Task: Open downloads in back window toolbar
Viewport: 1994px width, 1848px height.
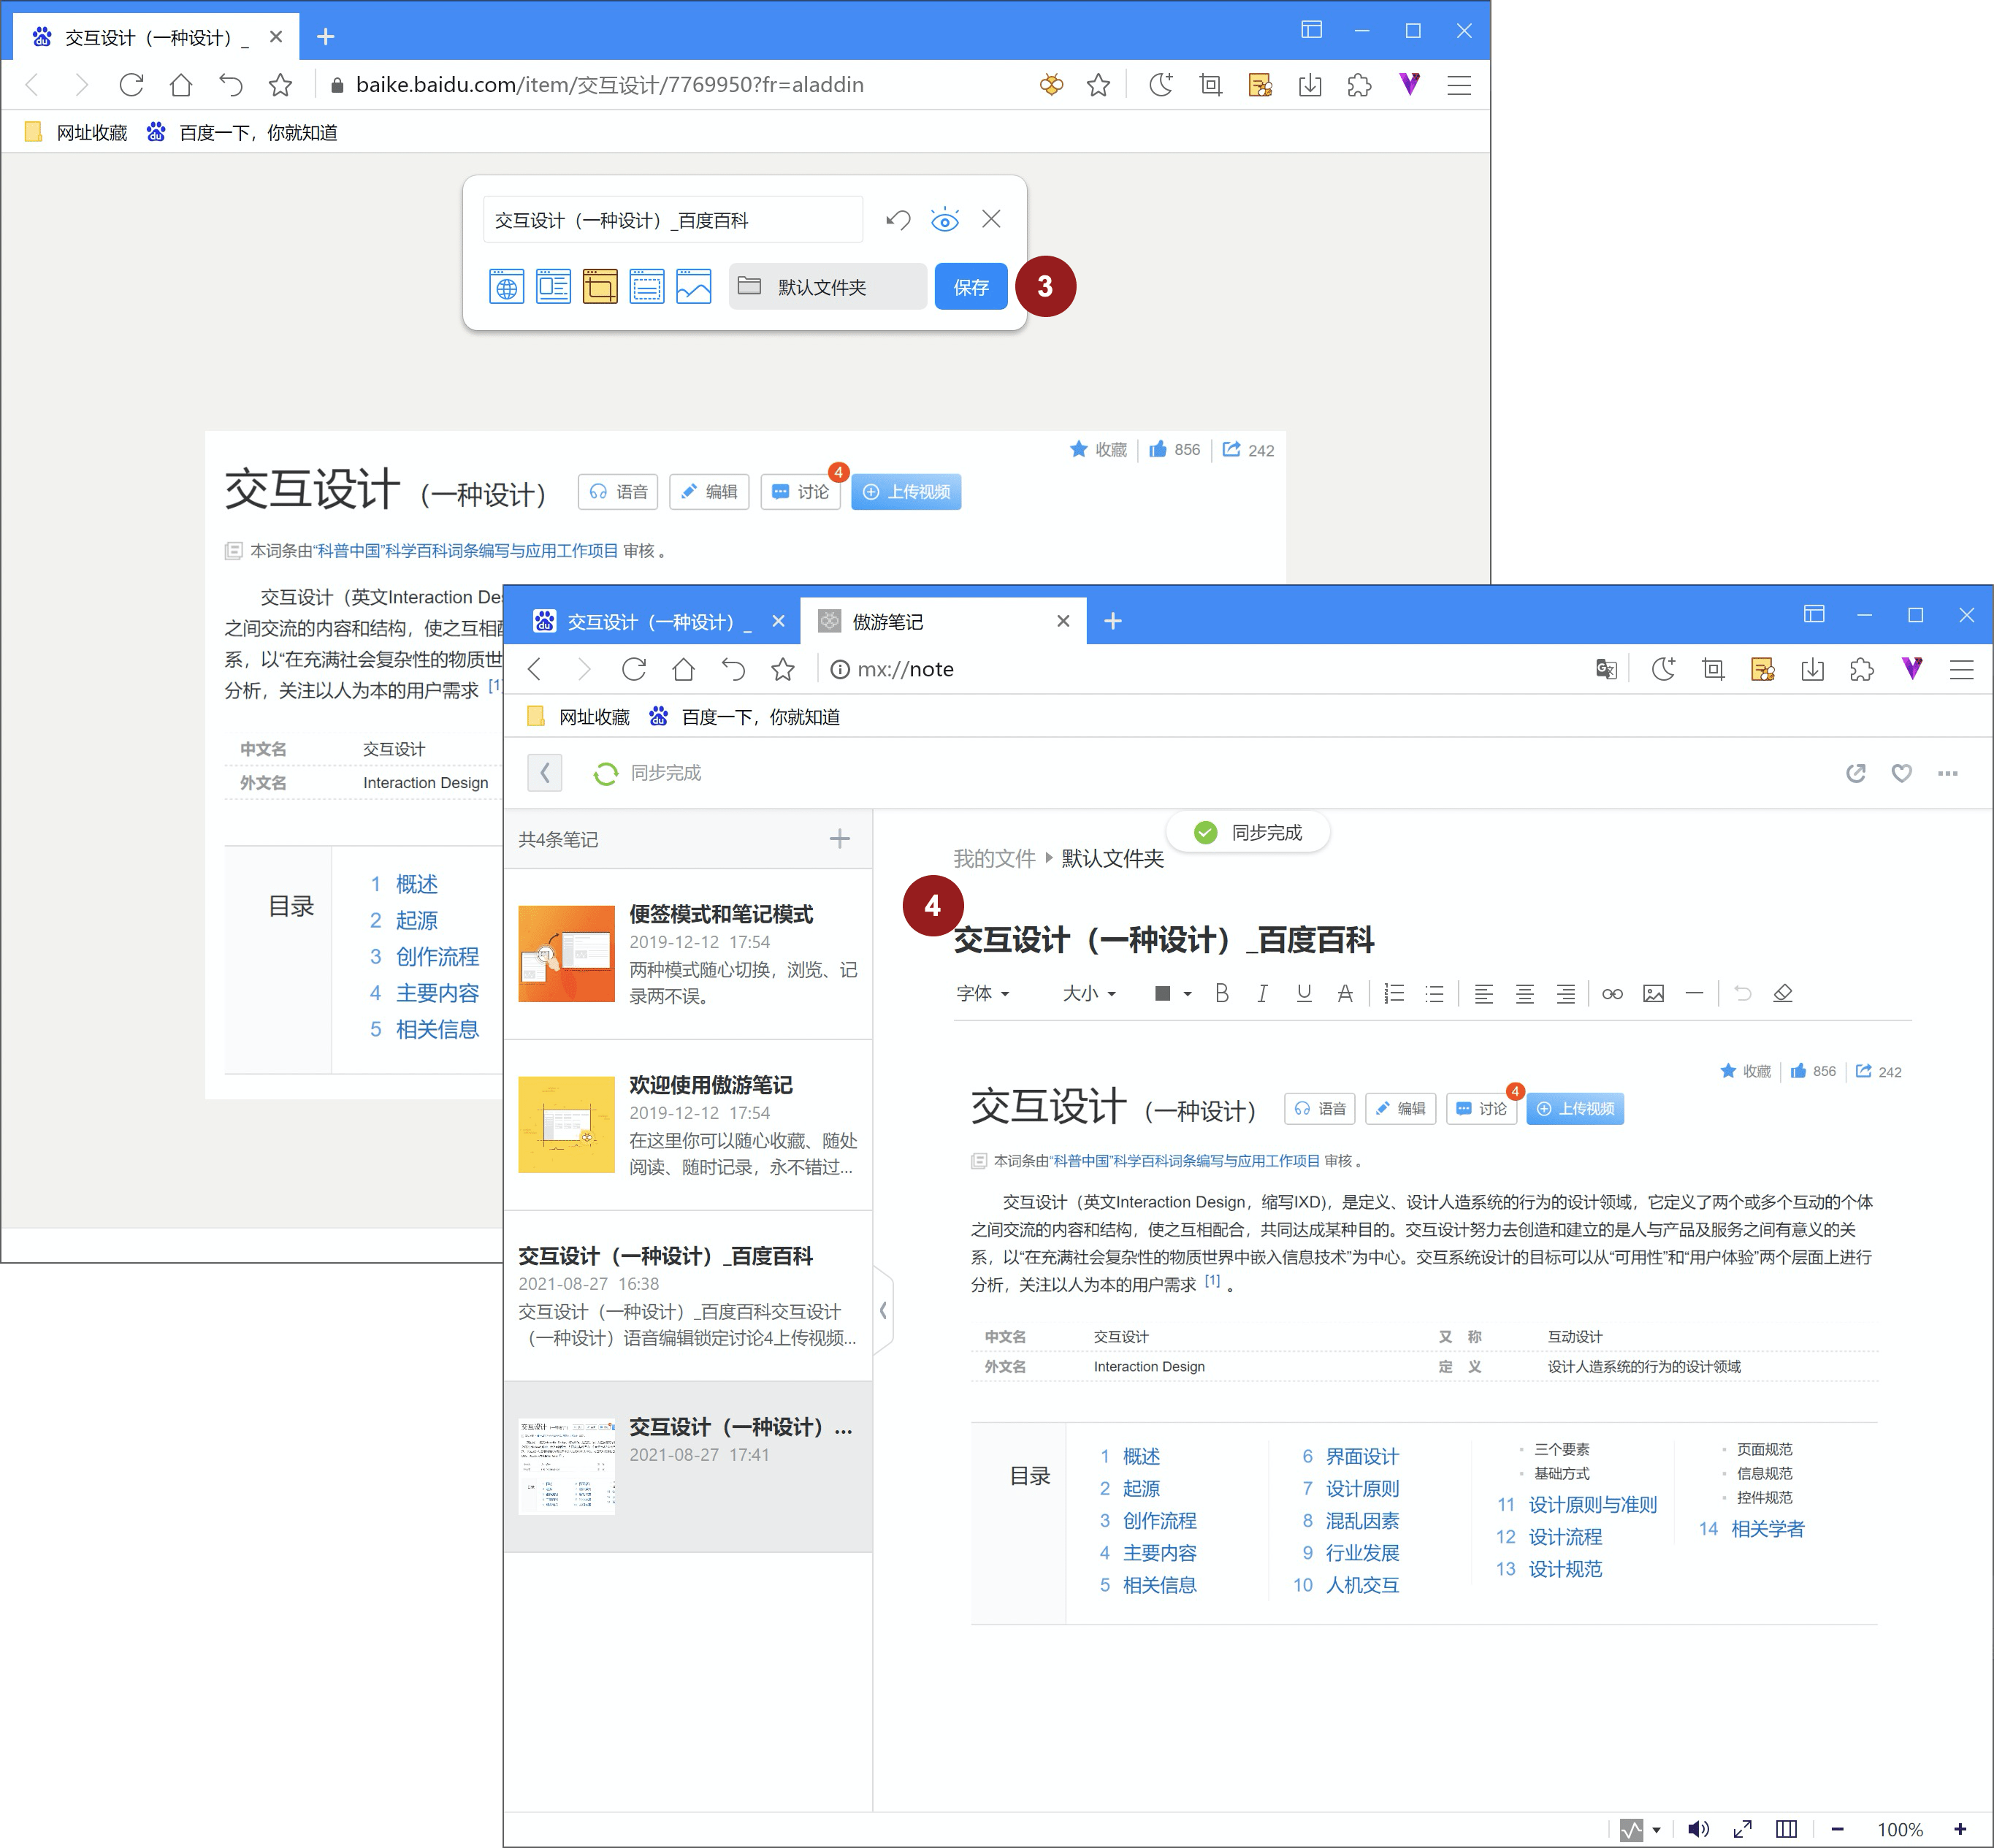Action: click(1310, 85)
